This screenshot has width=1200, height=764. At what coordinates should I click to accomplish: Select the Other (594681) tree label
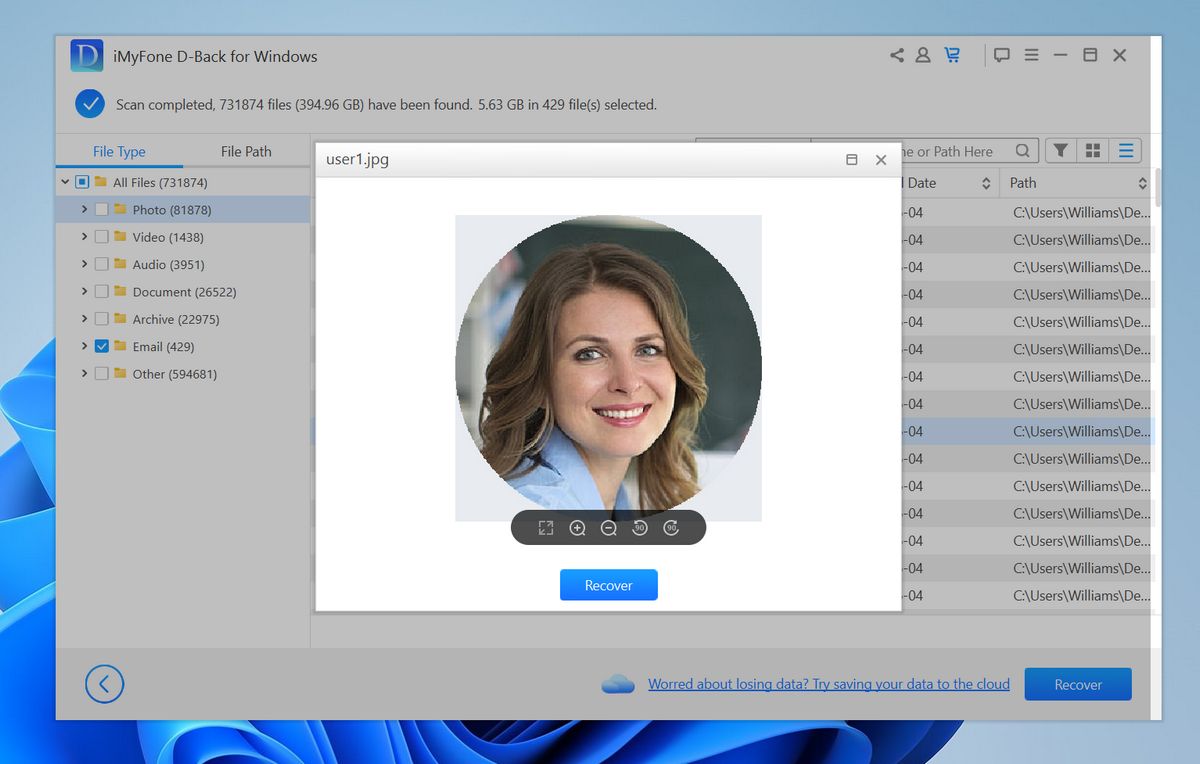click(x=175, y=374)
